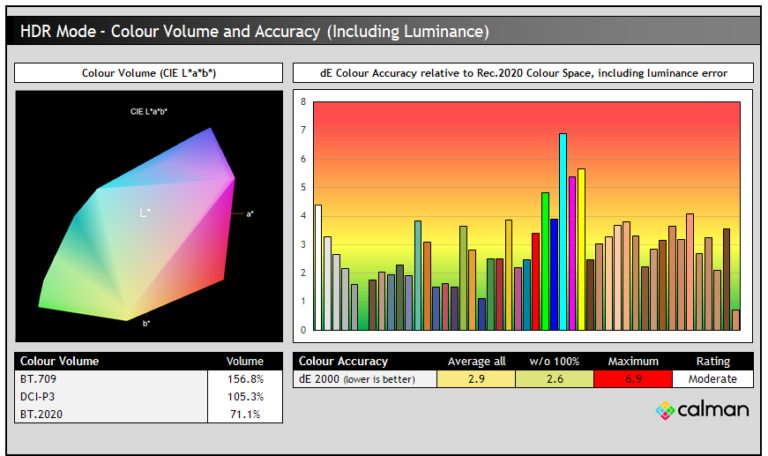
Task: Select the tallest cyan bar in chart
Action: coord(563,232)
